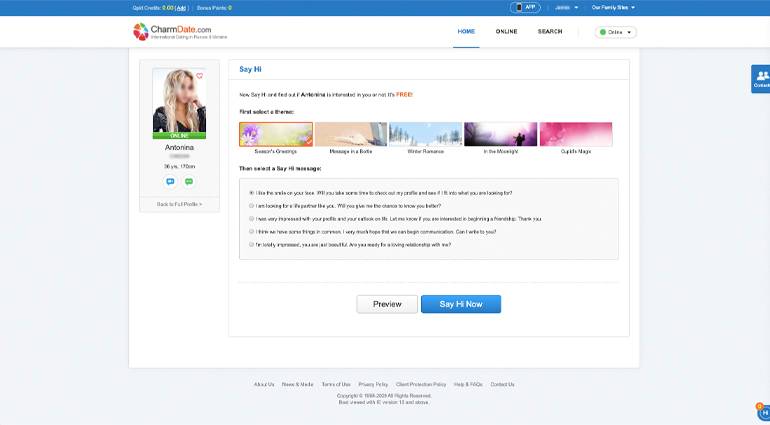This screenshot has width=770, height=425.
Task: Follow the Back to Full Profile link
Action: coord(179,204)
